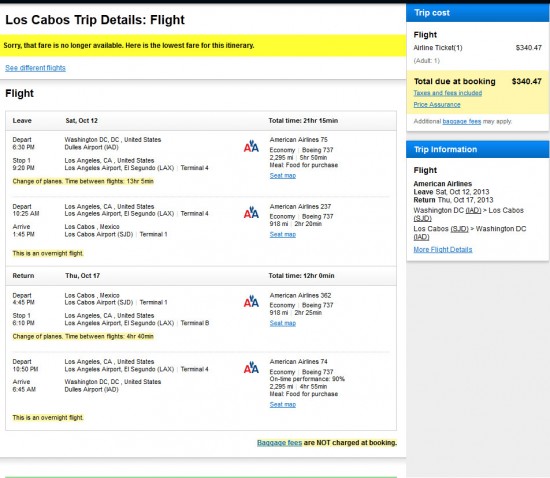550x478 pixels.
Task: Click American Airlines 237 flight name
Action: pyautogui.click(x=300, y=207)
